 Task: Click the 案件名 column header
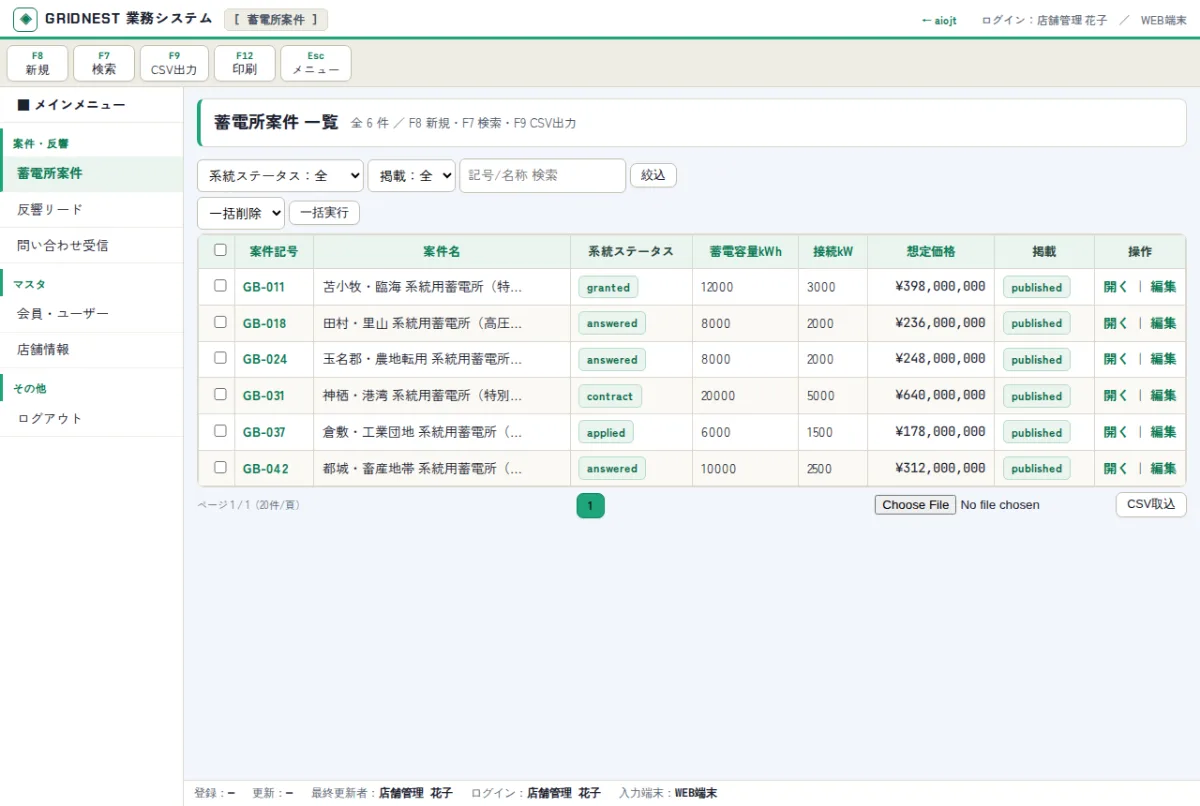(442, 251)
